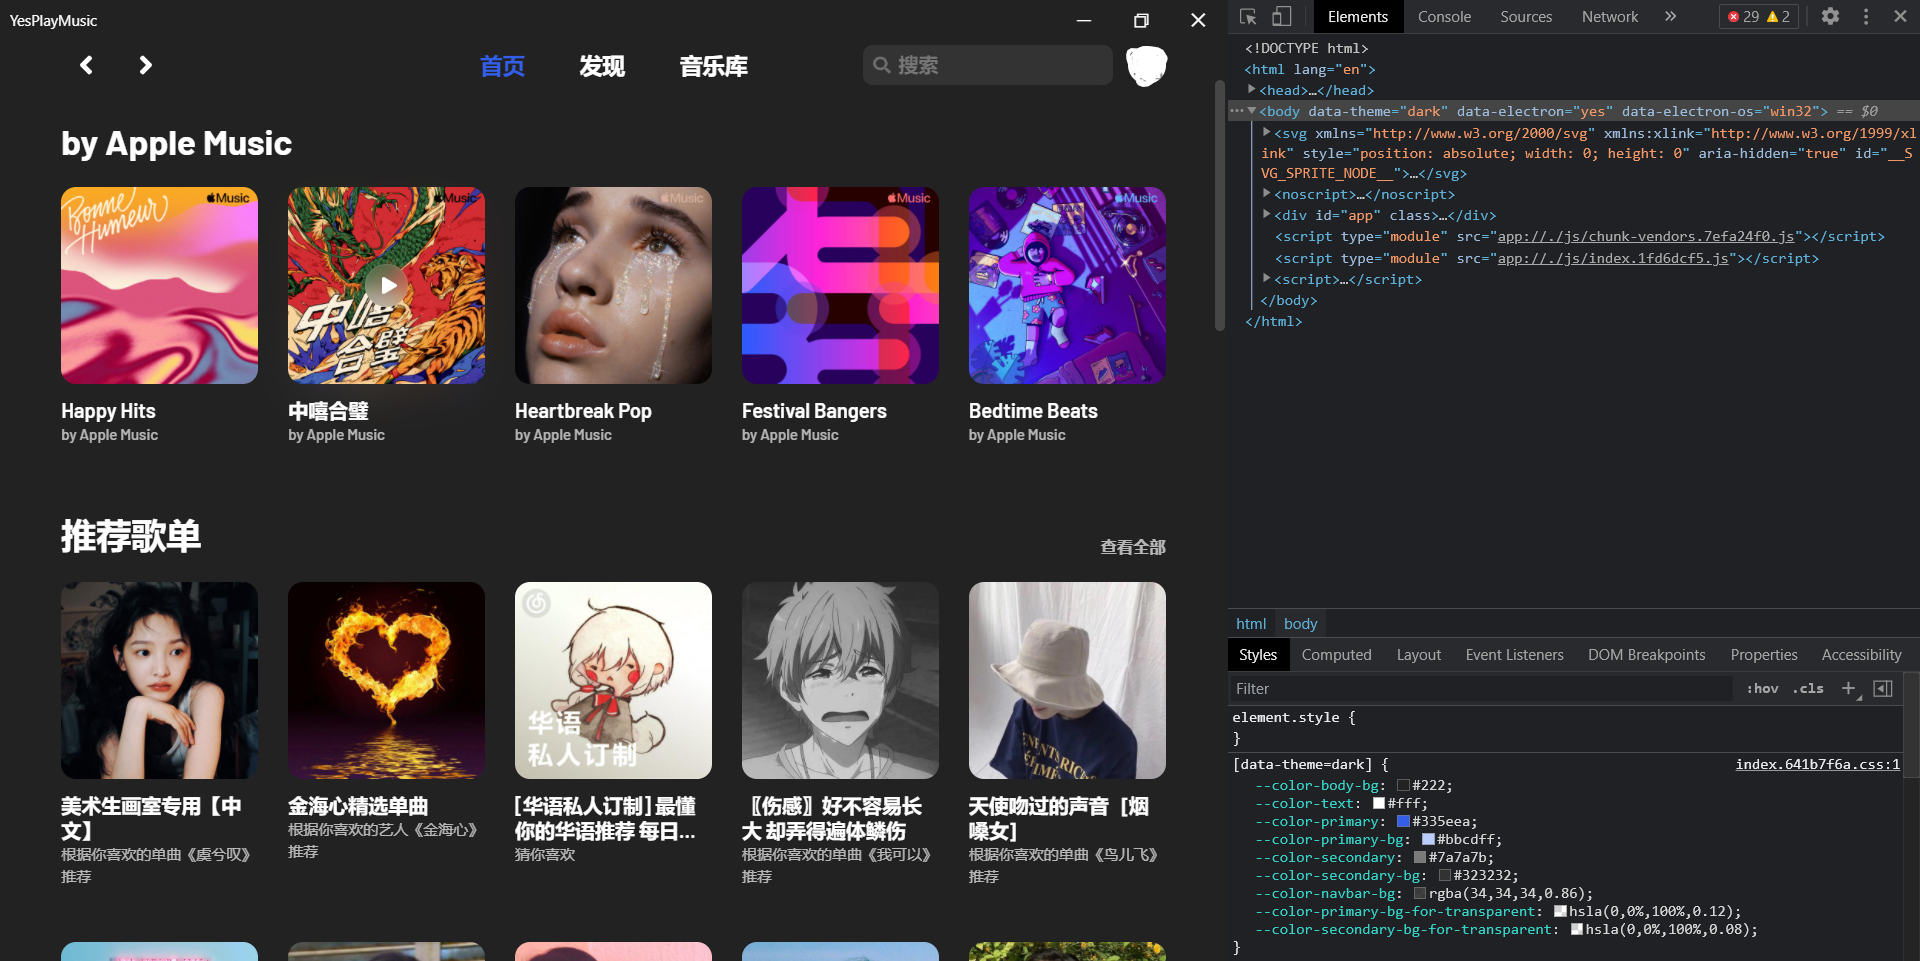Click the play button on 中嘻合璧 cover
Viewport: 1920px width, 961px height.
(x=387, y=286)
